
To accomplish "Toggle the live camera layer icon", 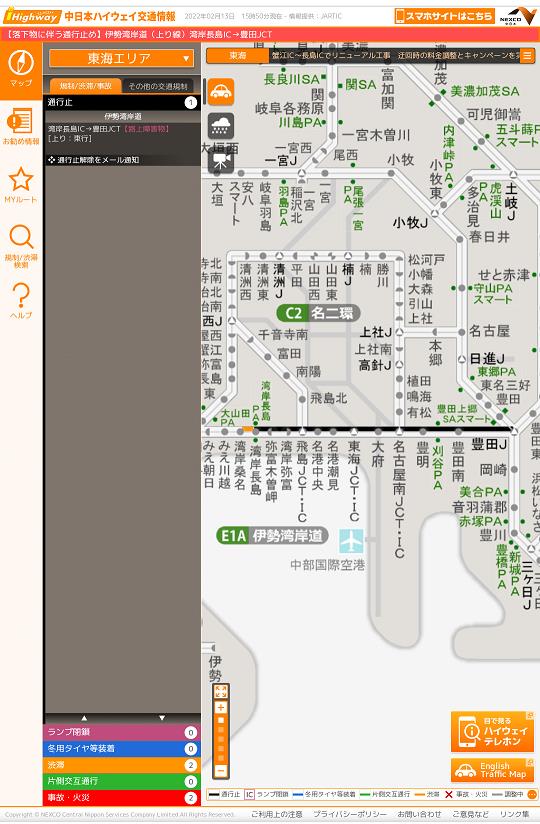I will click(221, 160).
